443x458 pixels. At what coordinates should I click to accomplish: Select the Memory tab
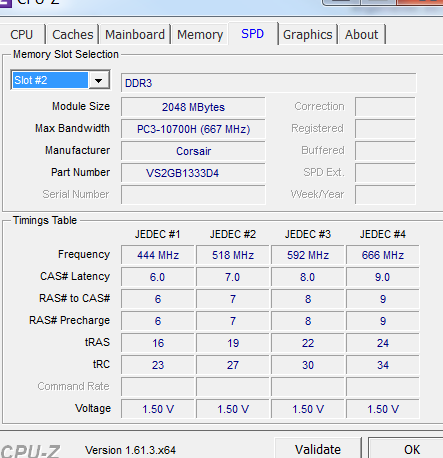click(200, 35)
